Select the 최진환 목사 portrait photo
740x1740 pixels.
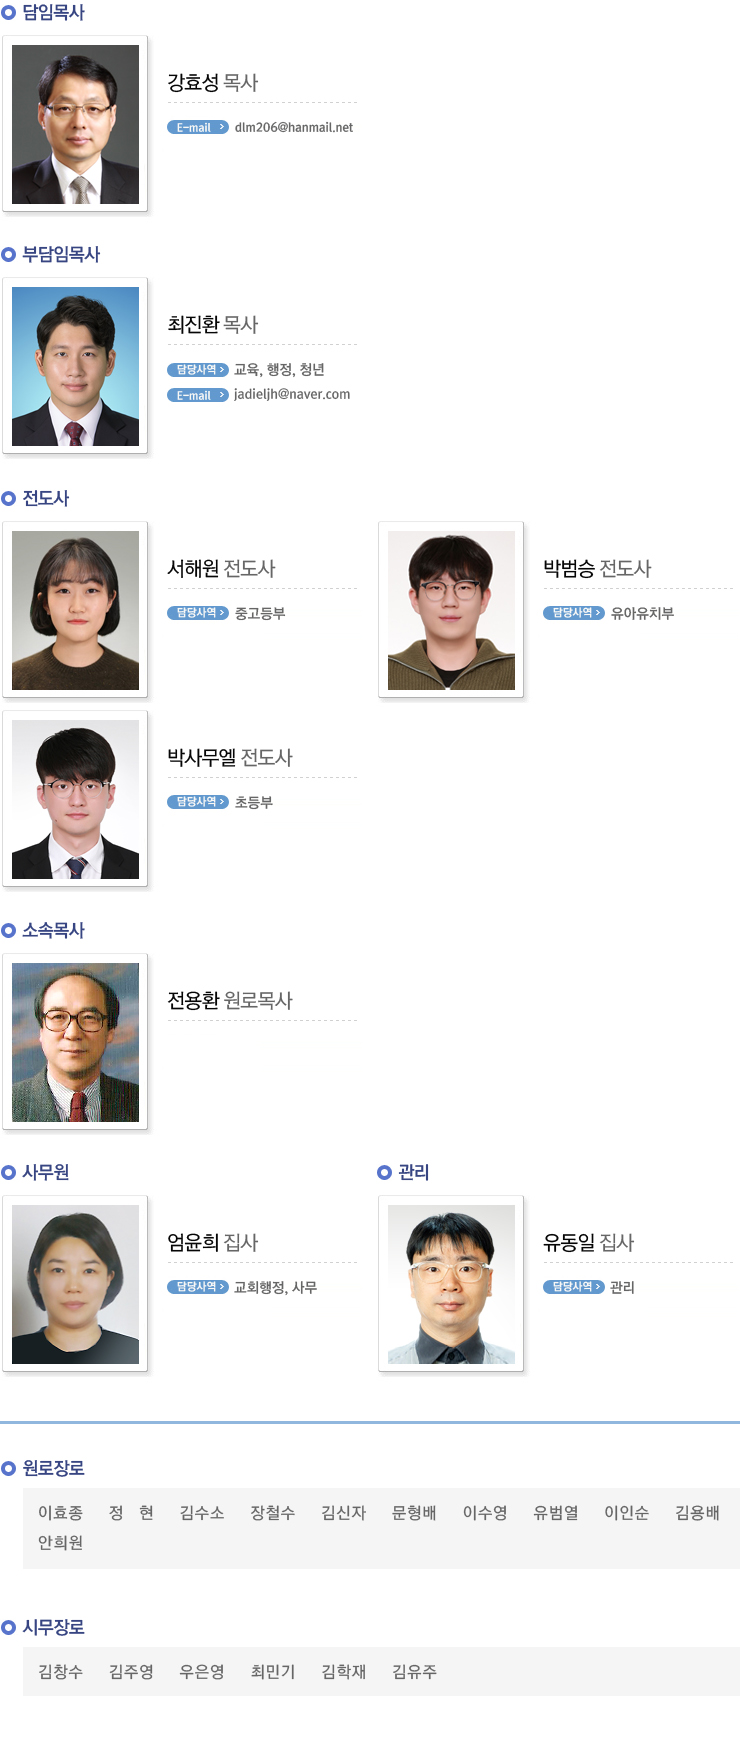pos(75,366)
